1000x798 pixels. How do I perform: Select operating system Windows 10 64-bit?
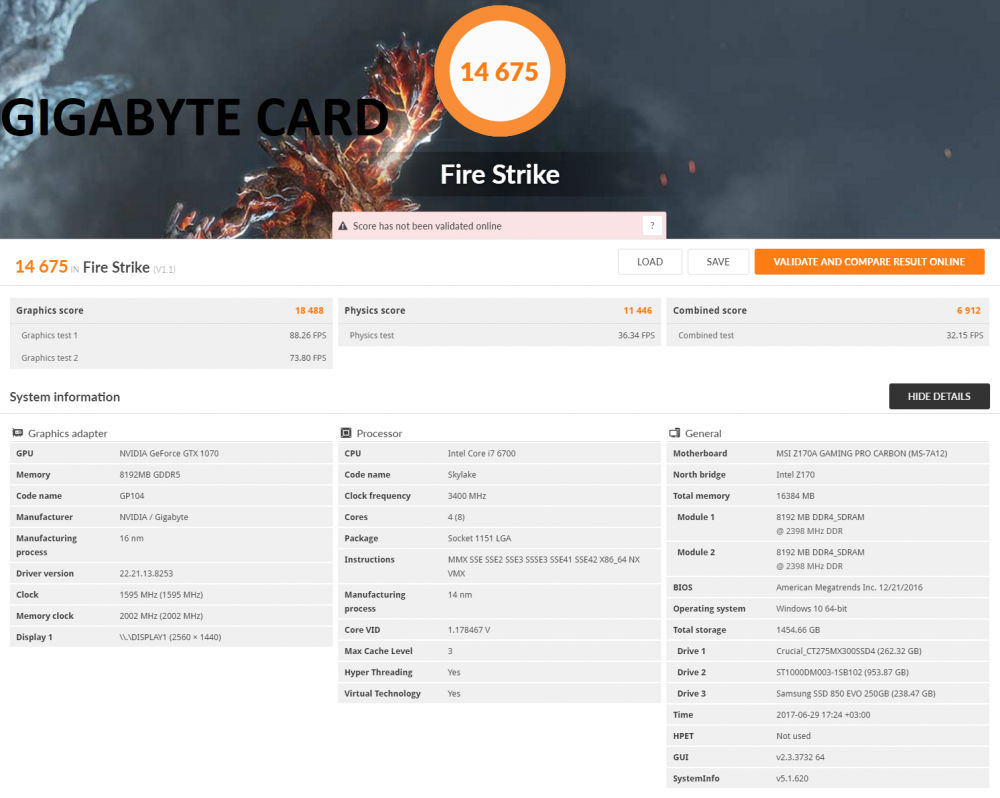click(x=812, y=609)
